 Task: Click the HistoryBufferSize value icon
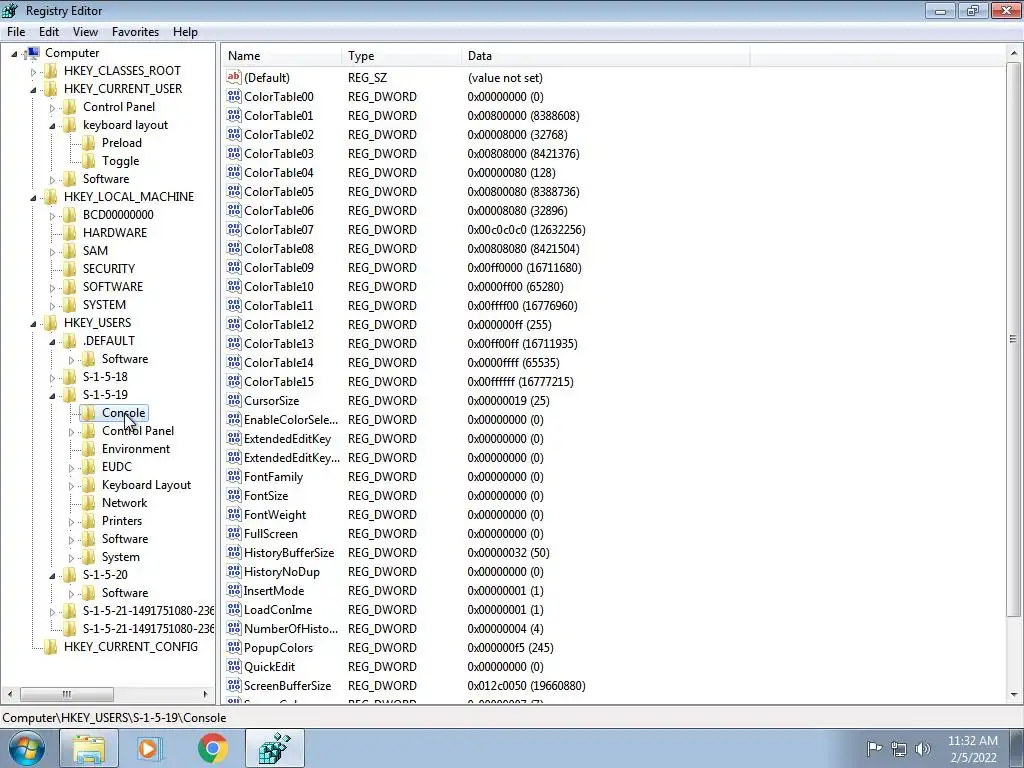click(x=234, y=552)
